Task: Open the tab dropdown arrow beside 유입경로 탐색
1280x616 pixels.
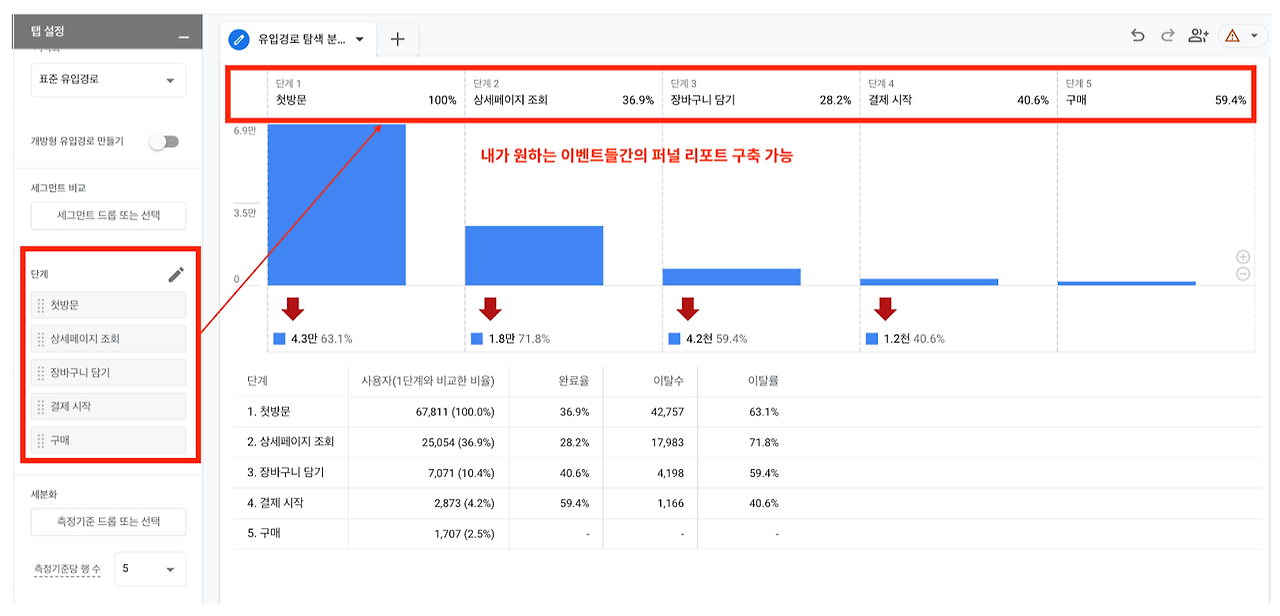Action: (359, 39)
